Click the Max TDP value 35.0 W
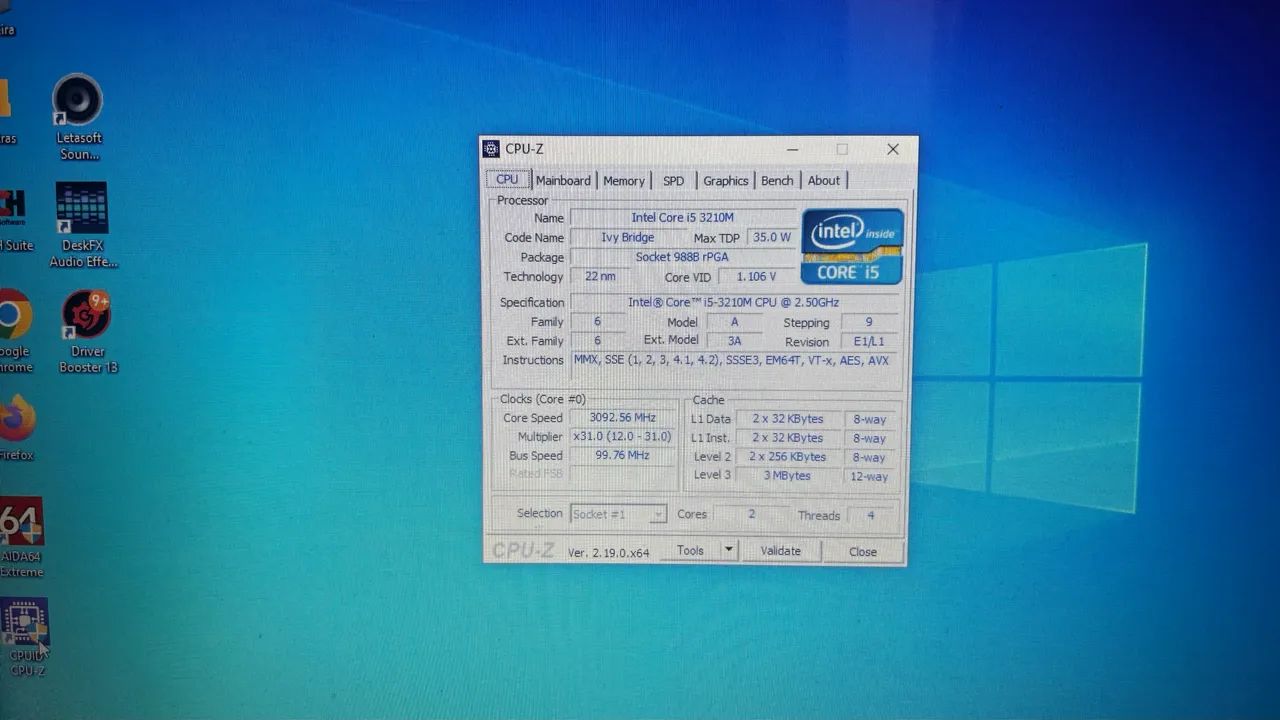The image size is (1280, 720). point(771,238)
